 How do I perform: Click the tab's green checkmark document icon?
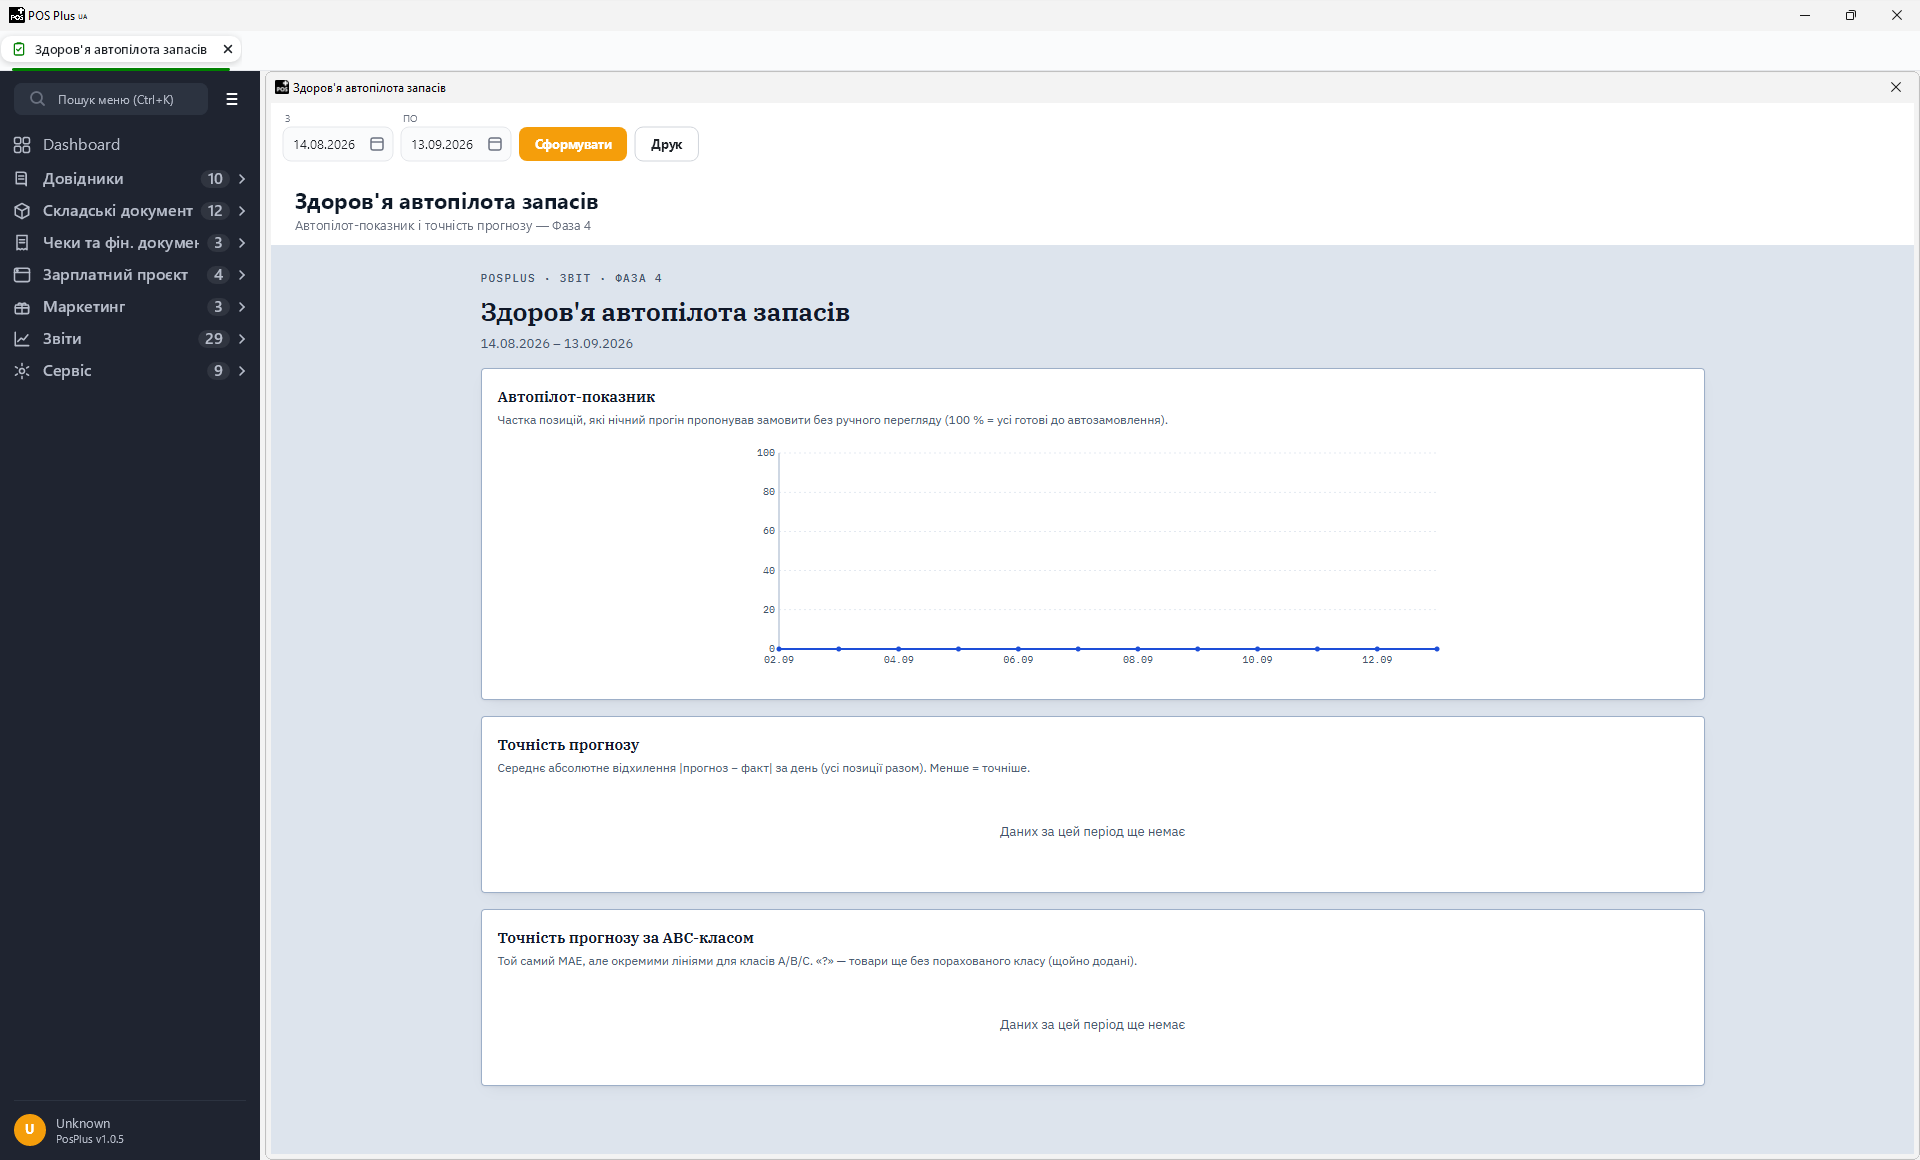click(x=19, y=49)
